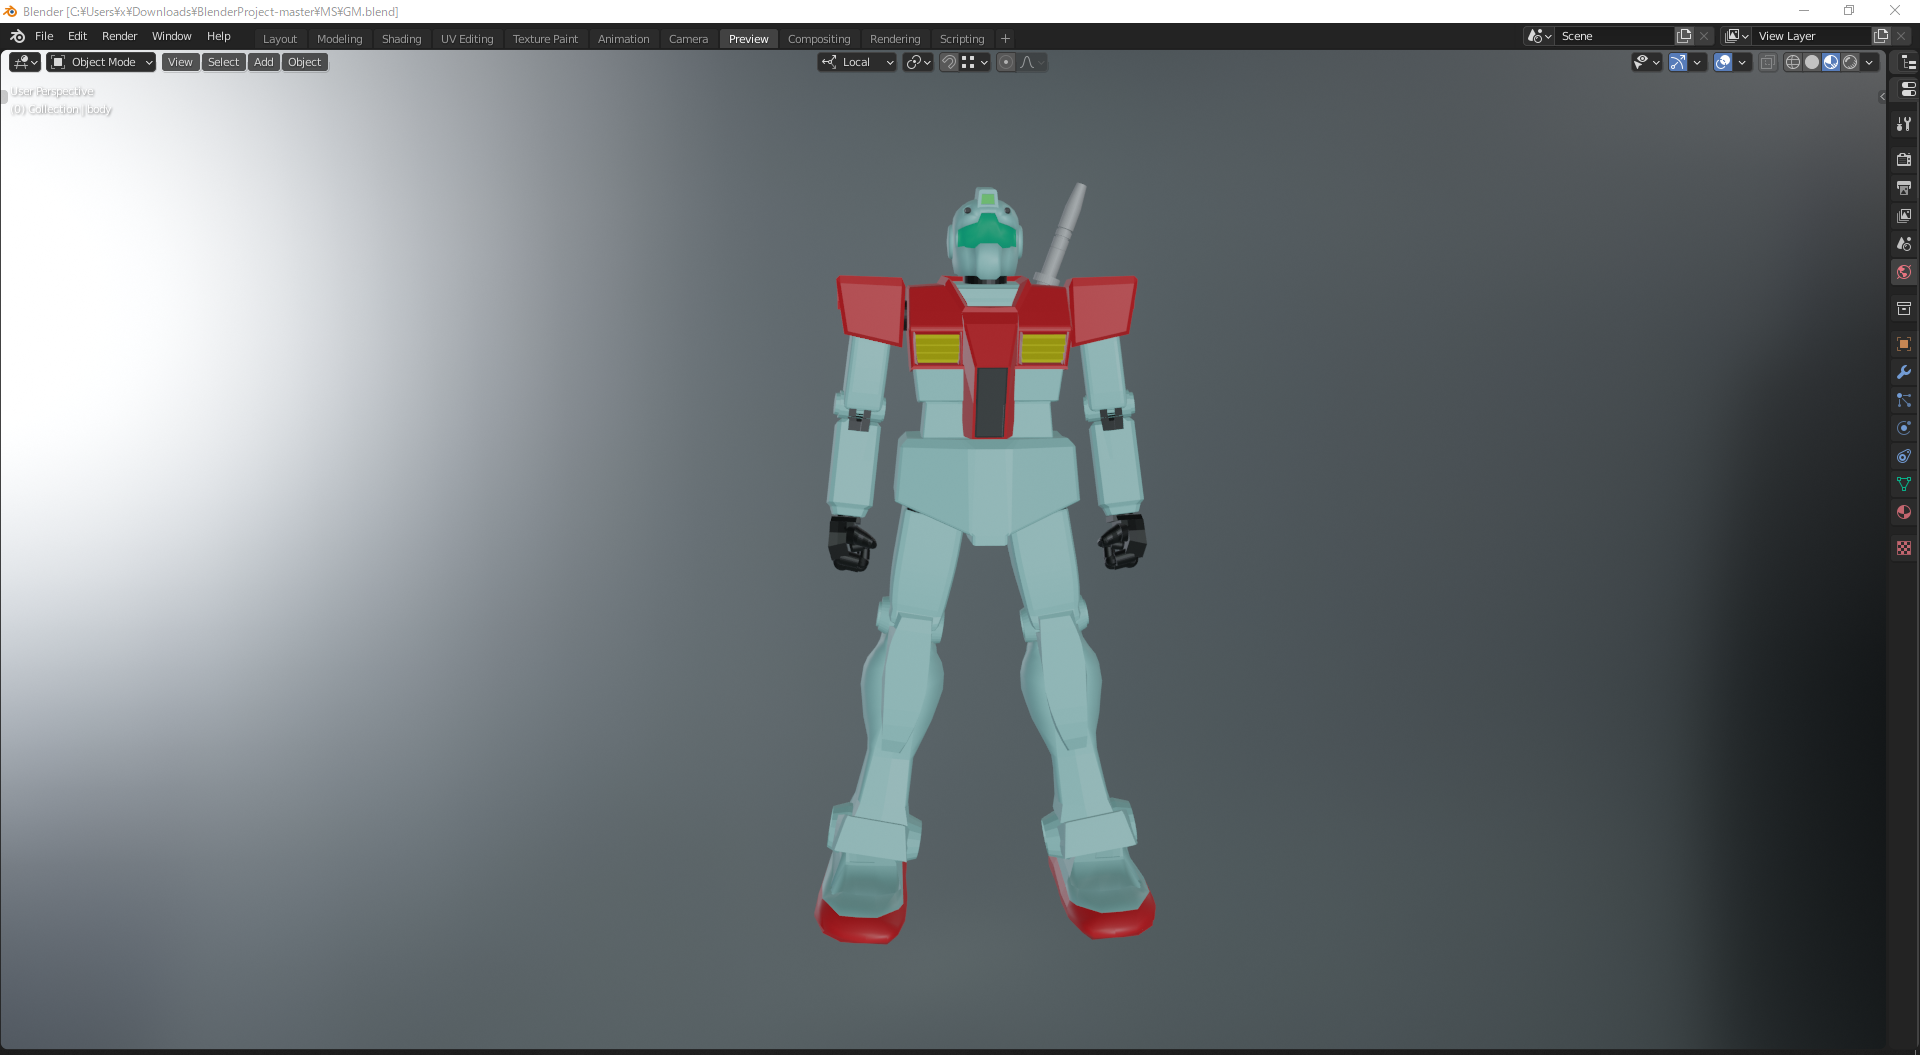Open the pivot point dropdown
Screen dimensions: 1920x1055
tap(918, 62)
